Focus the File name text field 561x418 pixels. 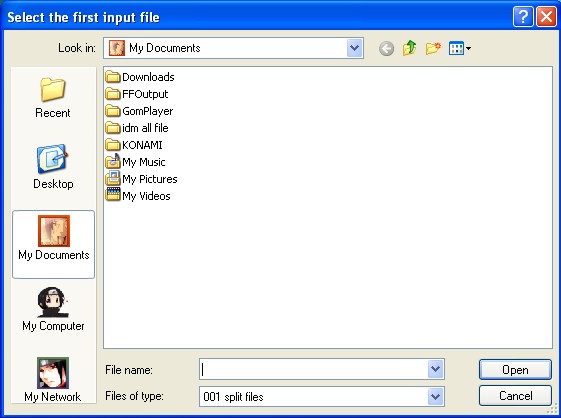(x=313, y=369)
